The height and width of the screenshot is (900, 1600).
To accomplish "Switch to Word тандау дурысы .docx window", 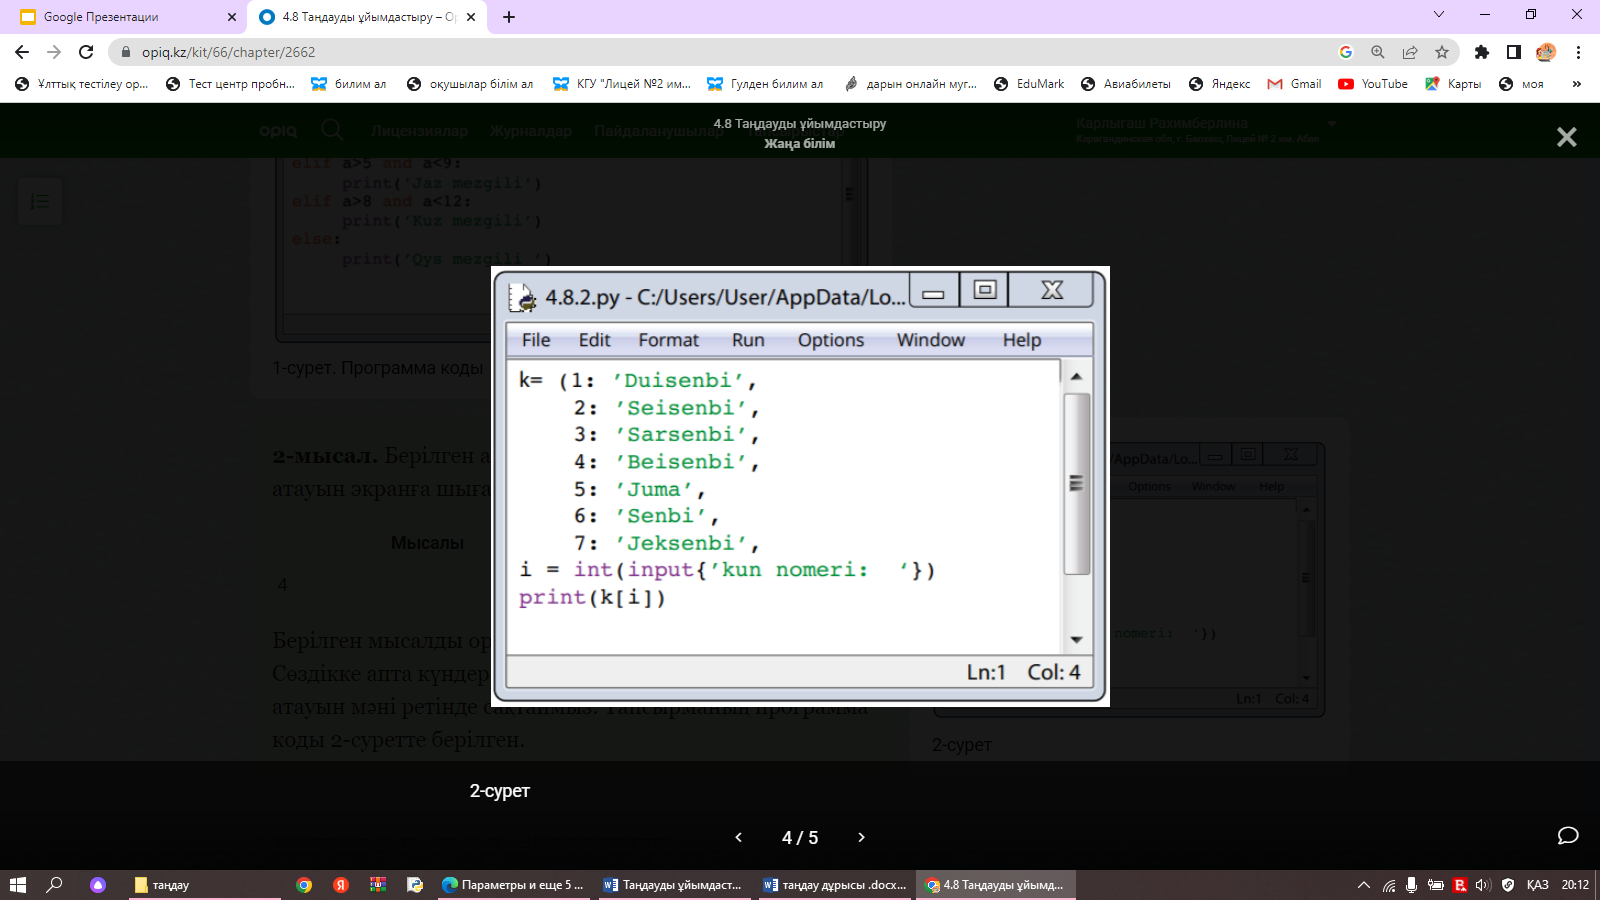I will pyautogui.click(x=835, y=885).
